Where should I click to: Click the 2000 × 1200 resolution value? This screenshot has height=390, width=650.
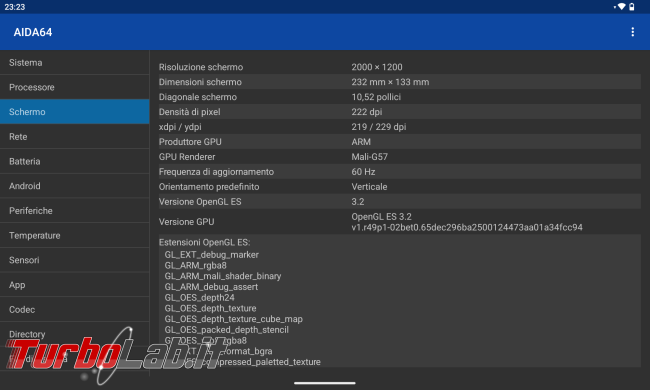(377, 67)
